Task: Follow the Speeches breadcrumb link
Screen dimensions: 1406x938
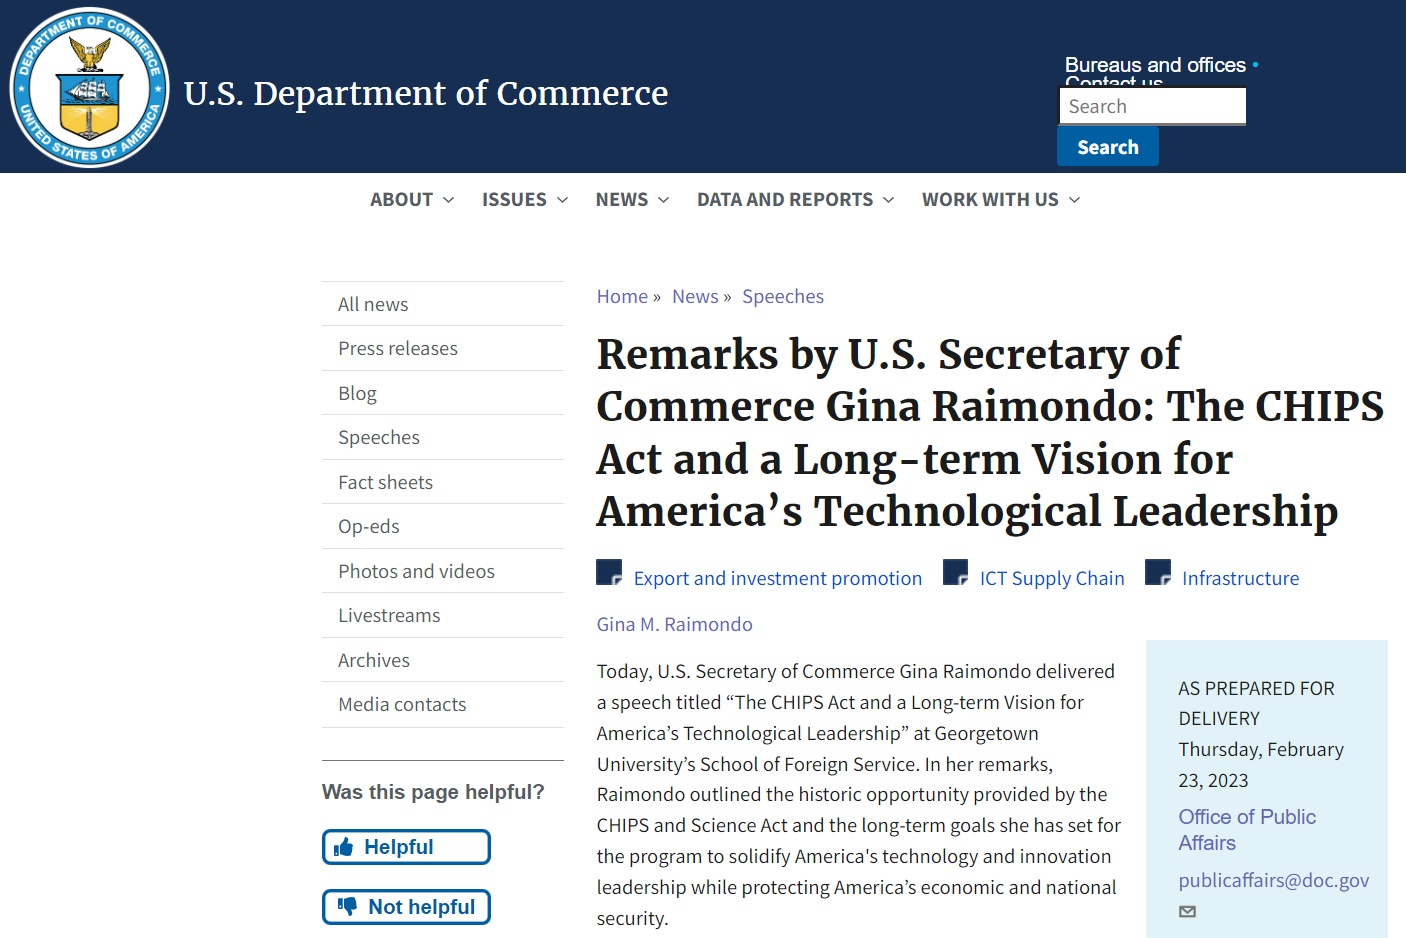Action: click(x=783, y=296)
